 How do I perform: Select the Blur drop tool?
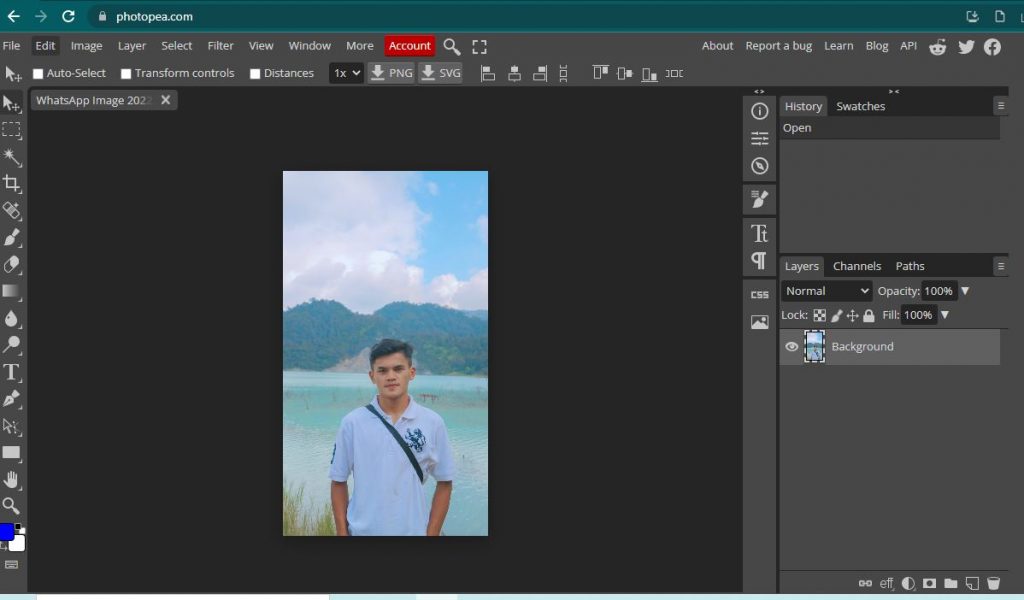[x=11, y=318]
